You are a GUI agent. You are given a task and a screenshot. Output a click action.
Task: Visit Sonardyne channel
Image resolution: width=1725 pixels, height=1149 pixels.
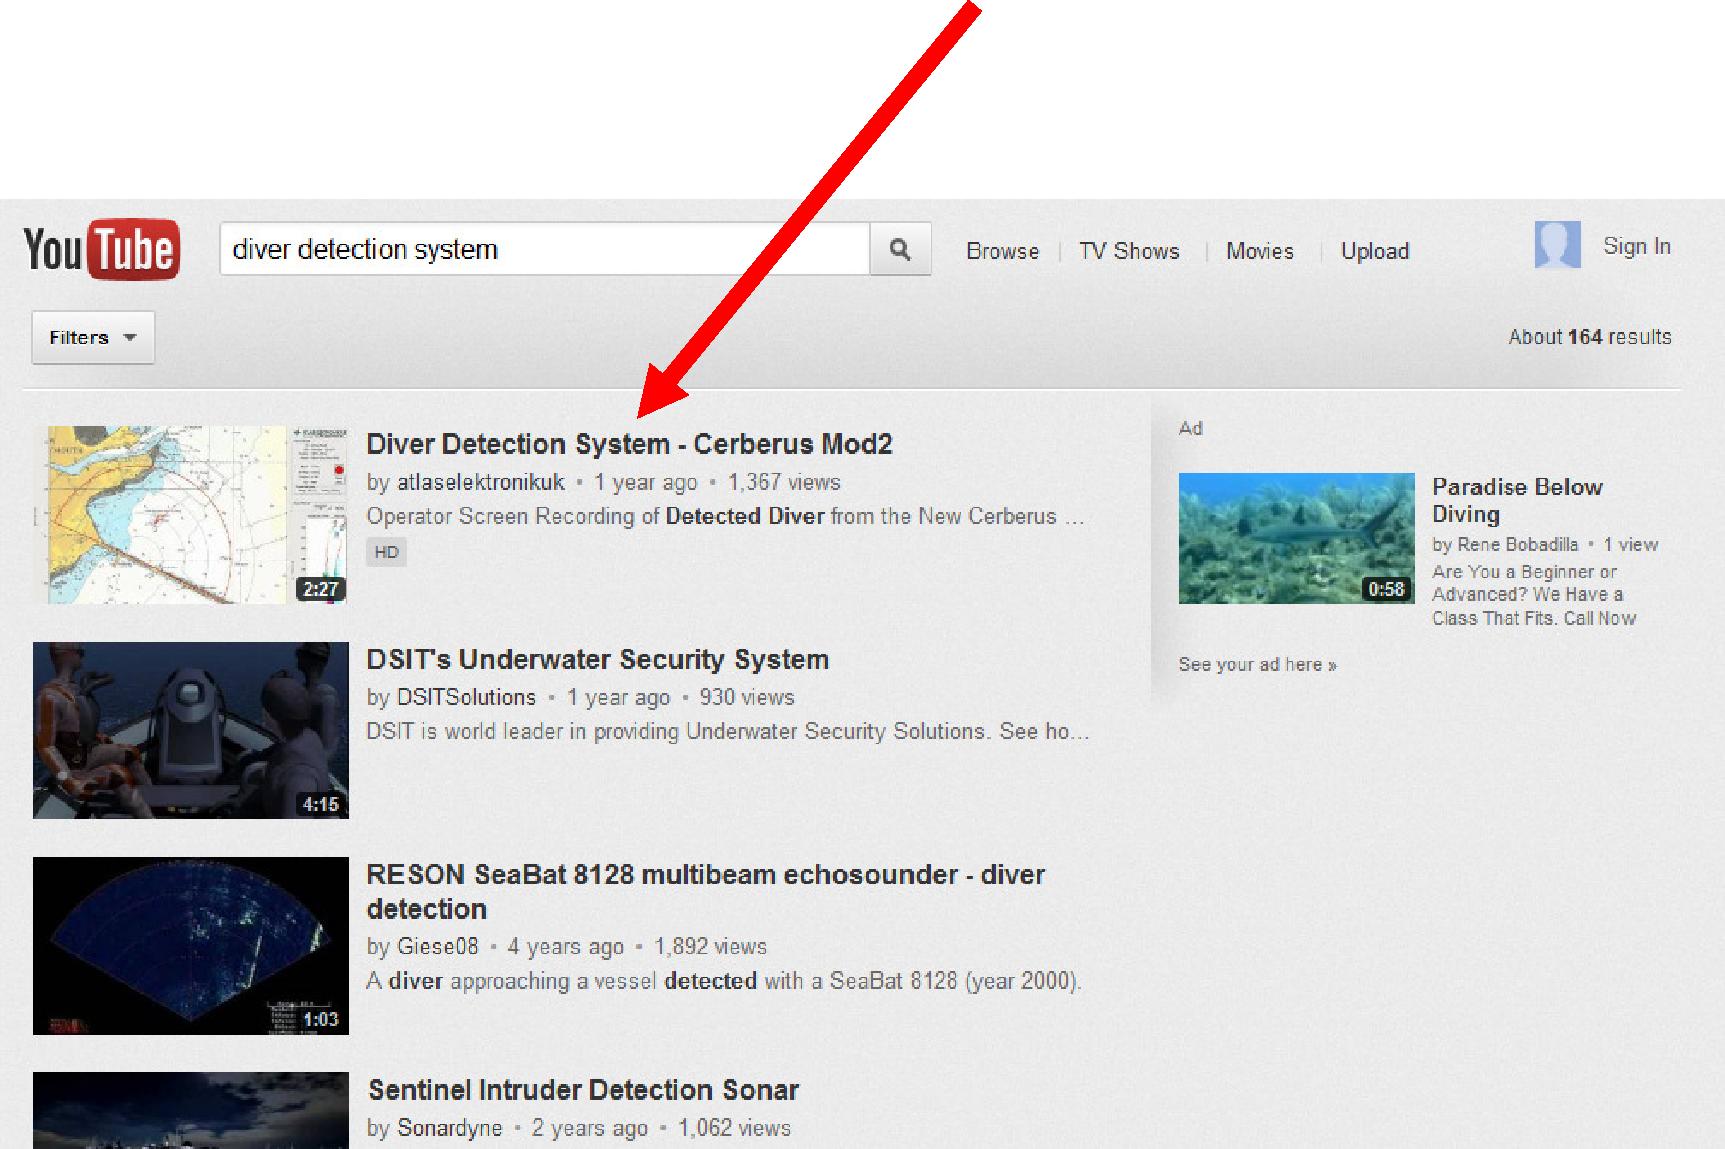coord(450,1128)
